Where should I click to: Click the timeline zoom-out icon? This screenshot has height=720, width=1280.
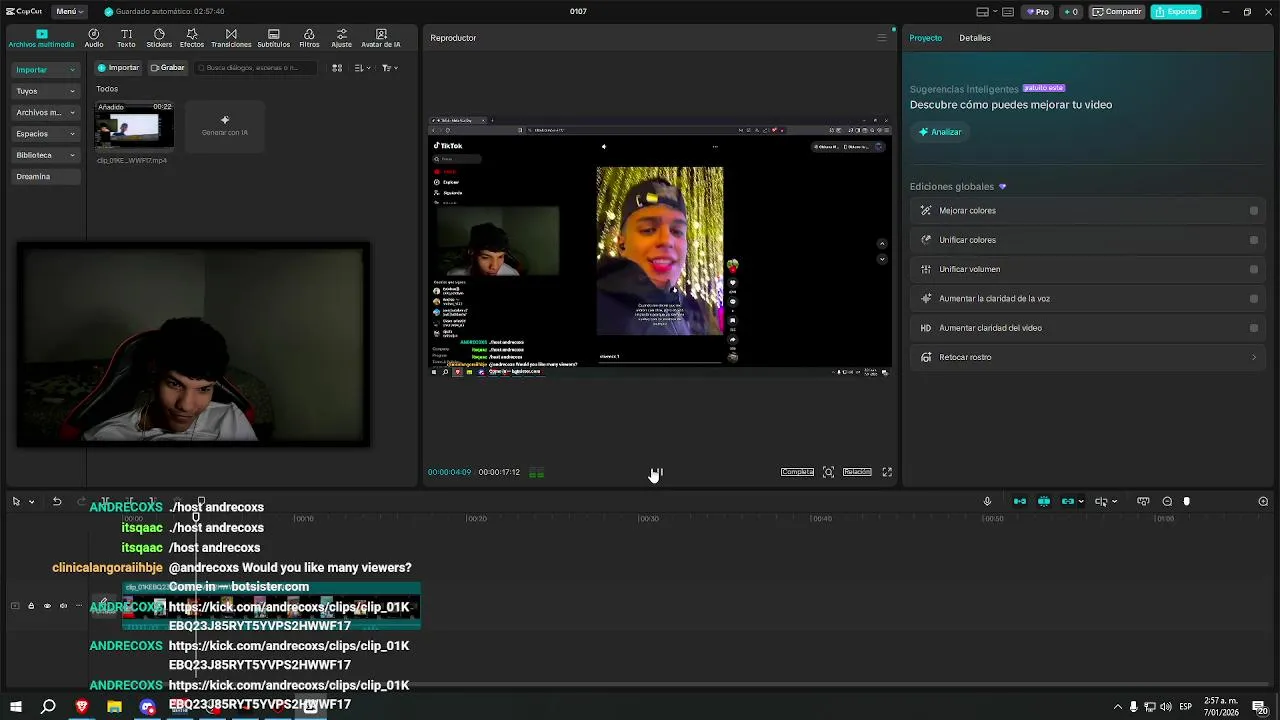coord(1167,501)
